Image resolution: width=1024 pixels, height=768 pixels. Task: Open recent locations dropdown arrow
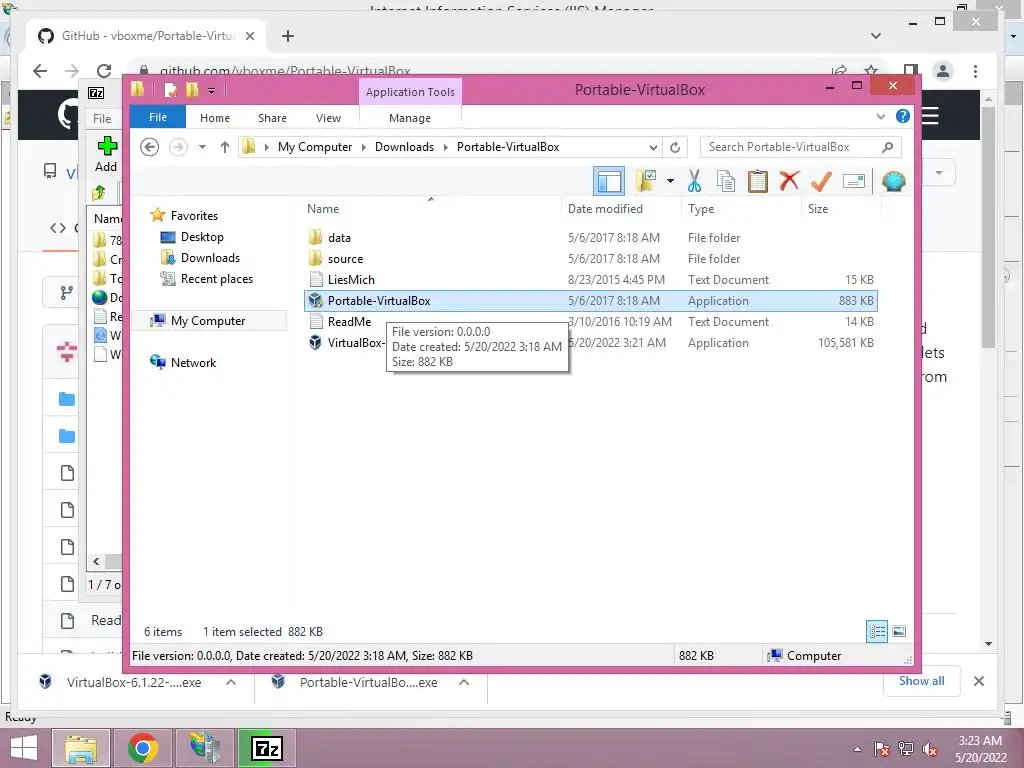coord(202,147)
